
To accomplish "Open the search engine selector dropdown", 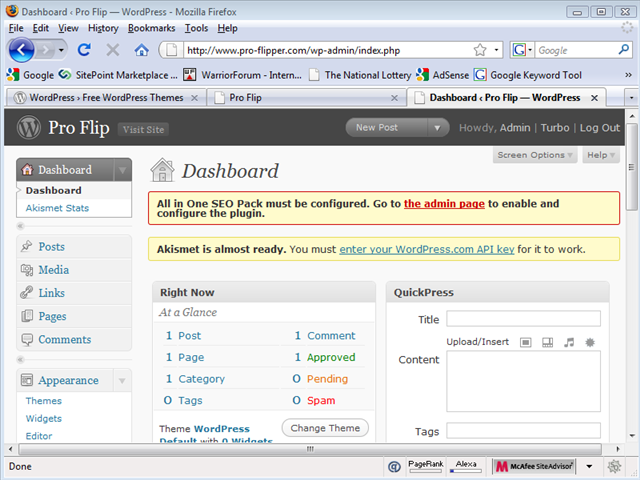I will [530, 50].
